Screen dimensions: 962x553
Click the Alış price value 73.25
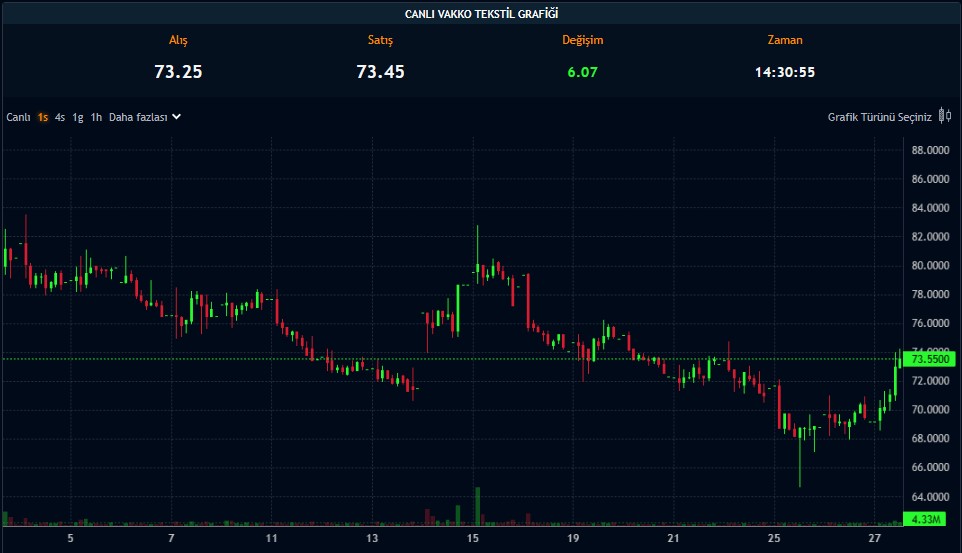coord(178,72)
